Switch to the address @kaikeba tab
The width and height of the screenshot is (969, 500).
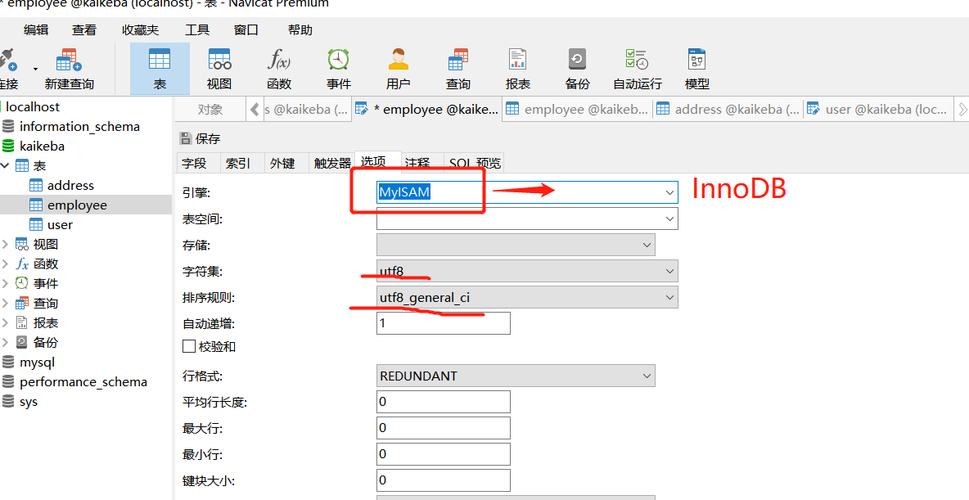(728, 109)
